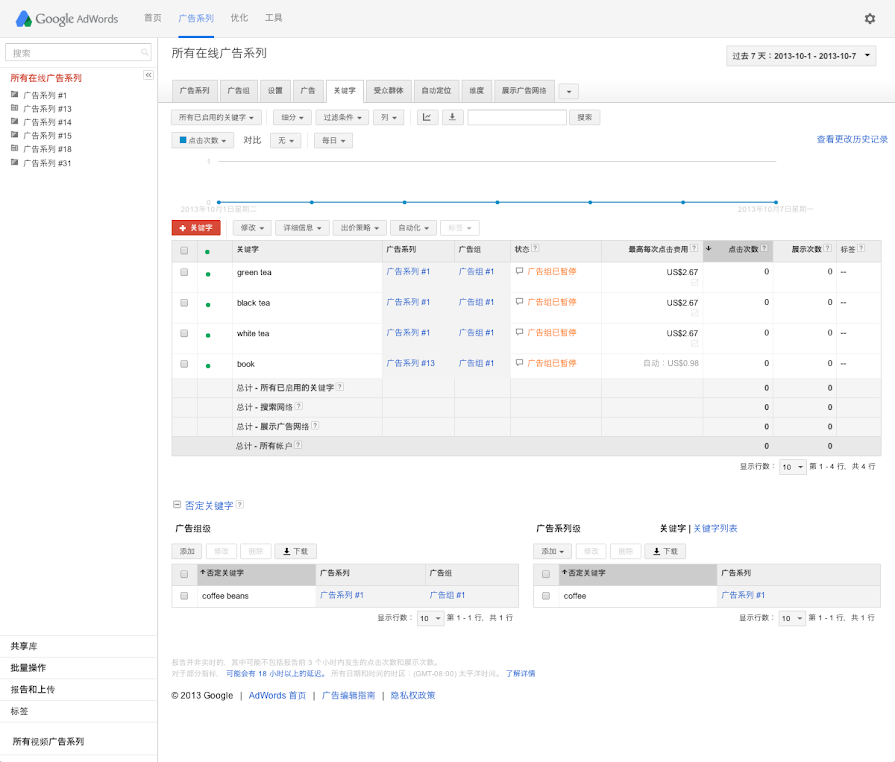The width and height of the screenshot is (895, 762).
Task: Check the box for green tea keyword
Action: (184, 271)
